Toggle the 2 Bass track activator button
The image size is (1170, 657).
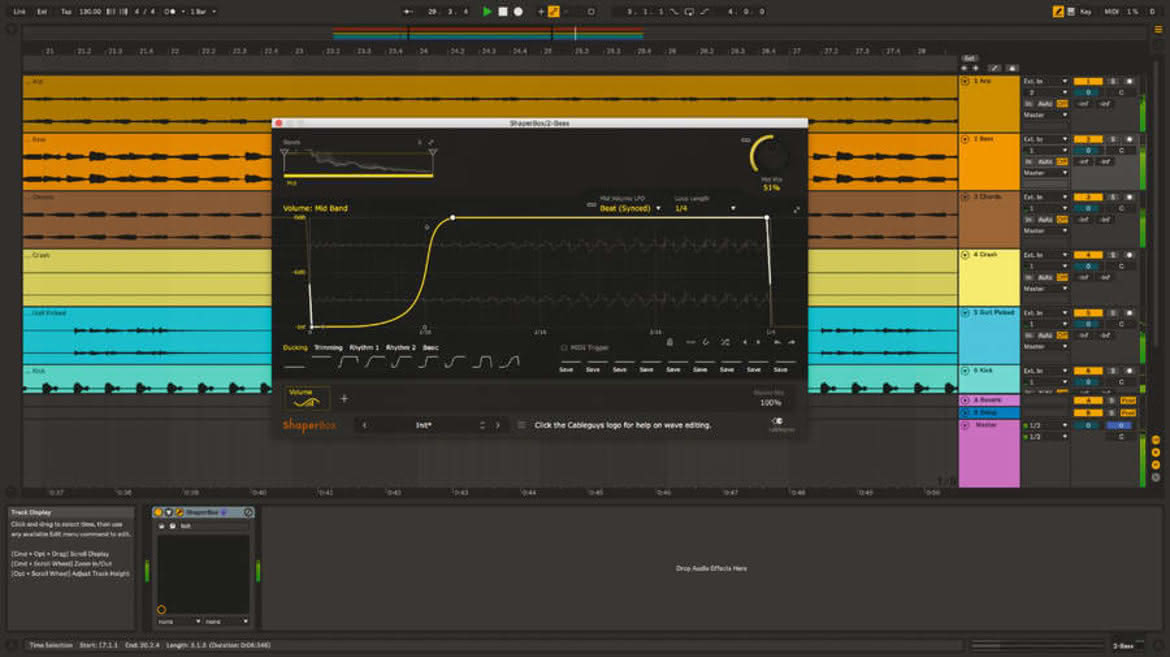[x=1088, y=139]
